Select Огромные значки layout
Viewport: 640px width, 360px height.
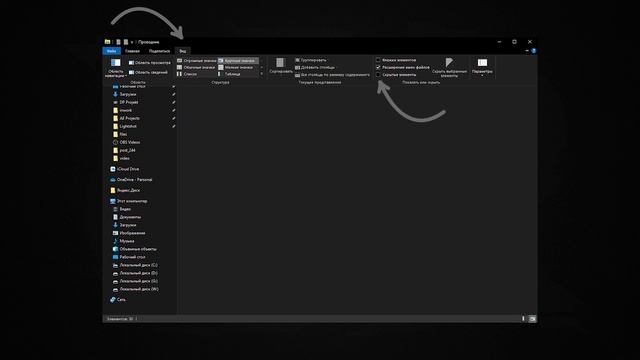[196, 60]
